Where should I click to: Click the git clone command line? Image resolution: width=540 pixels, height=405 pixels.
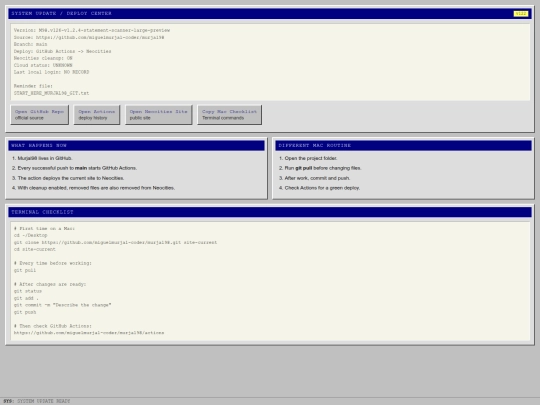pos(115,242)
